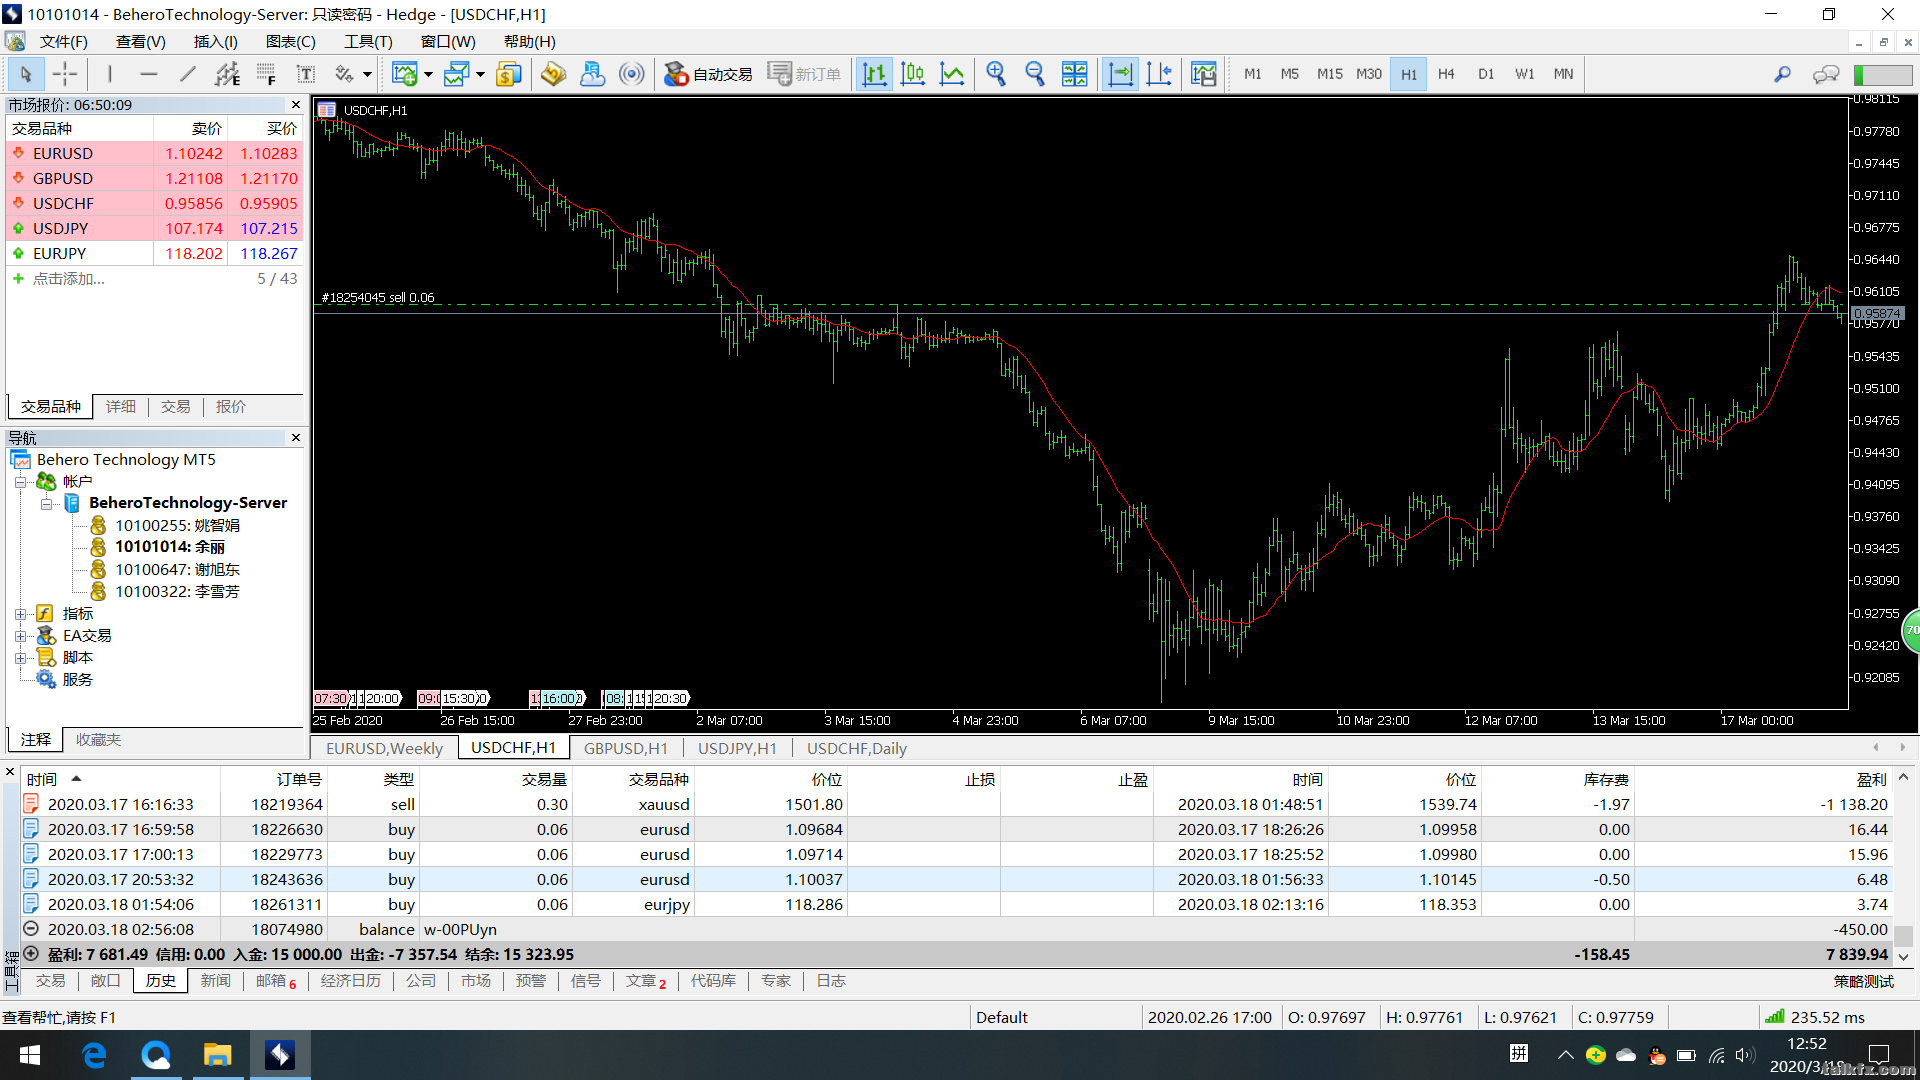
Task: Open the 文件(F) menu
Action: (63, 42)
